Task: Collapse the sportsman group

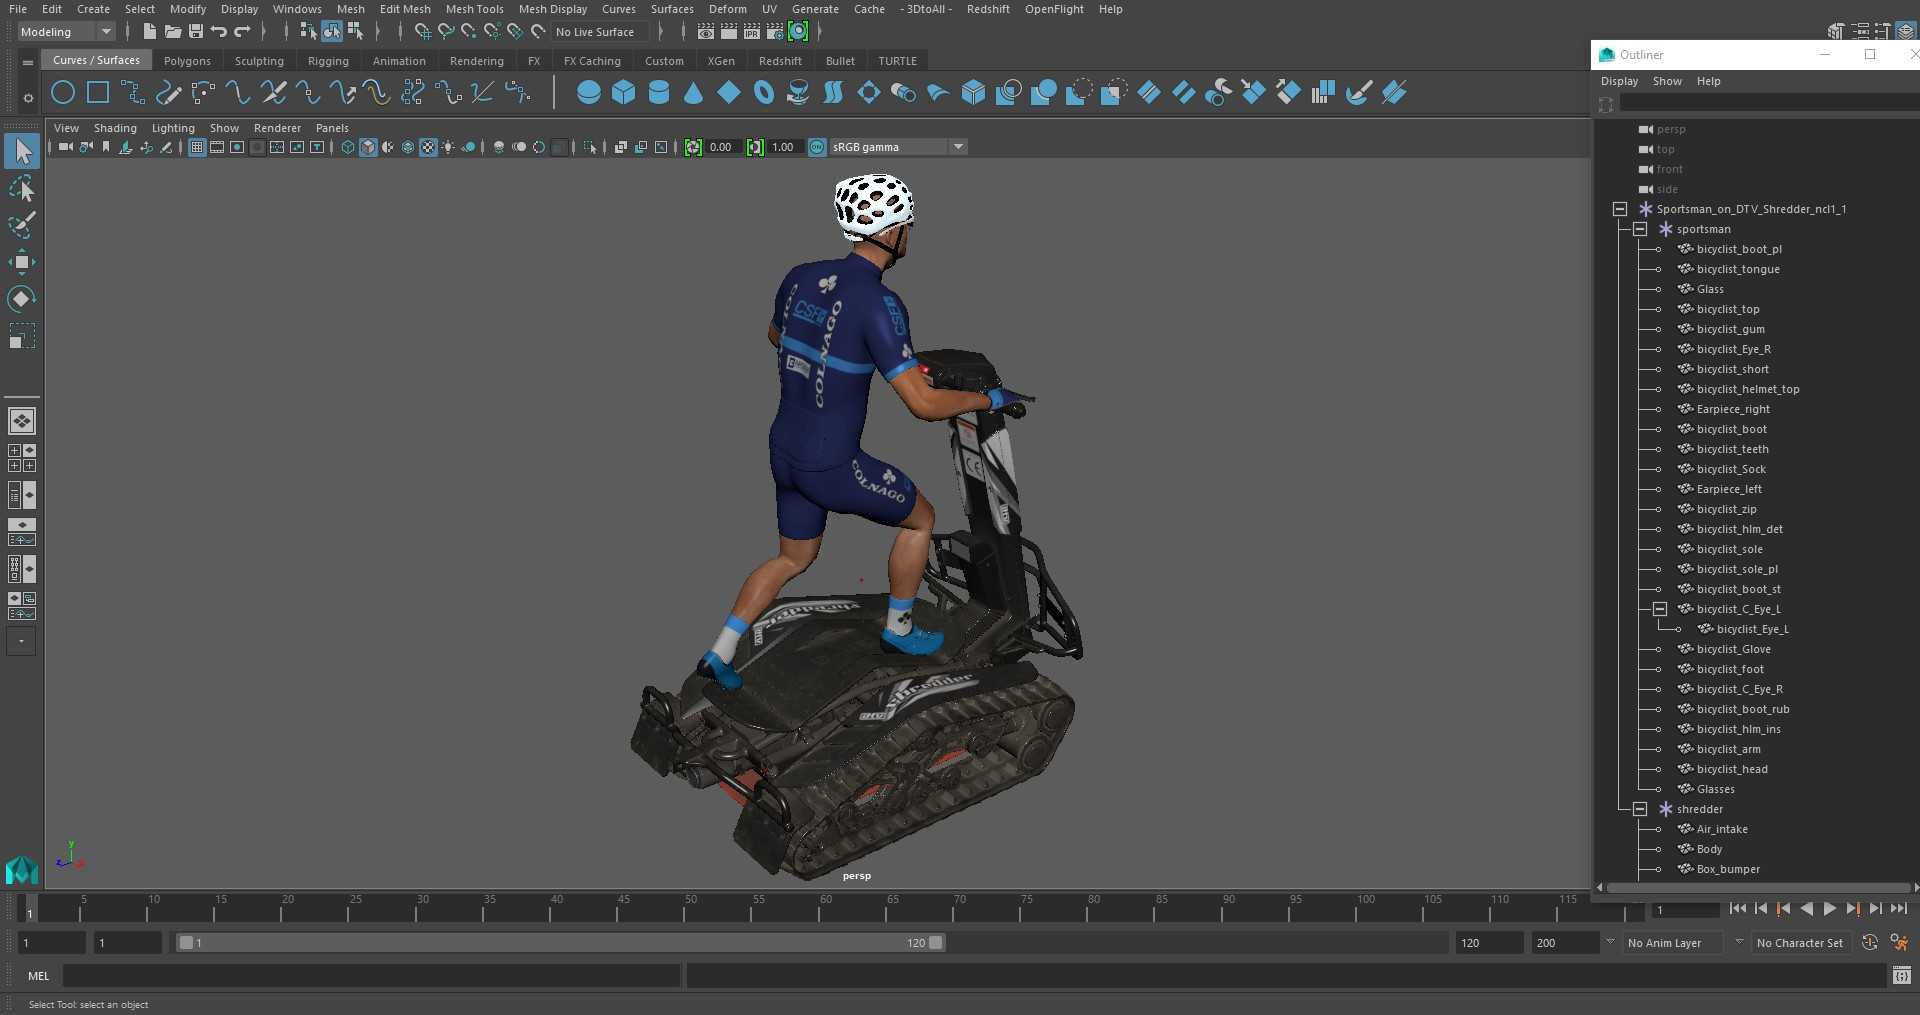Action: [x=1640, y=229]
